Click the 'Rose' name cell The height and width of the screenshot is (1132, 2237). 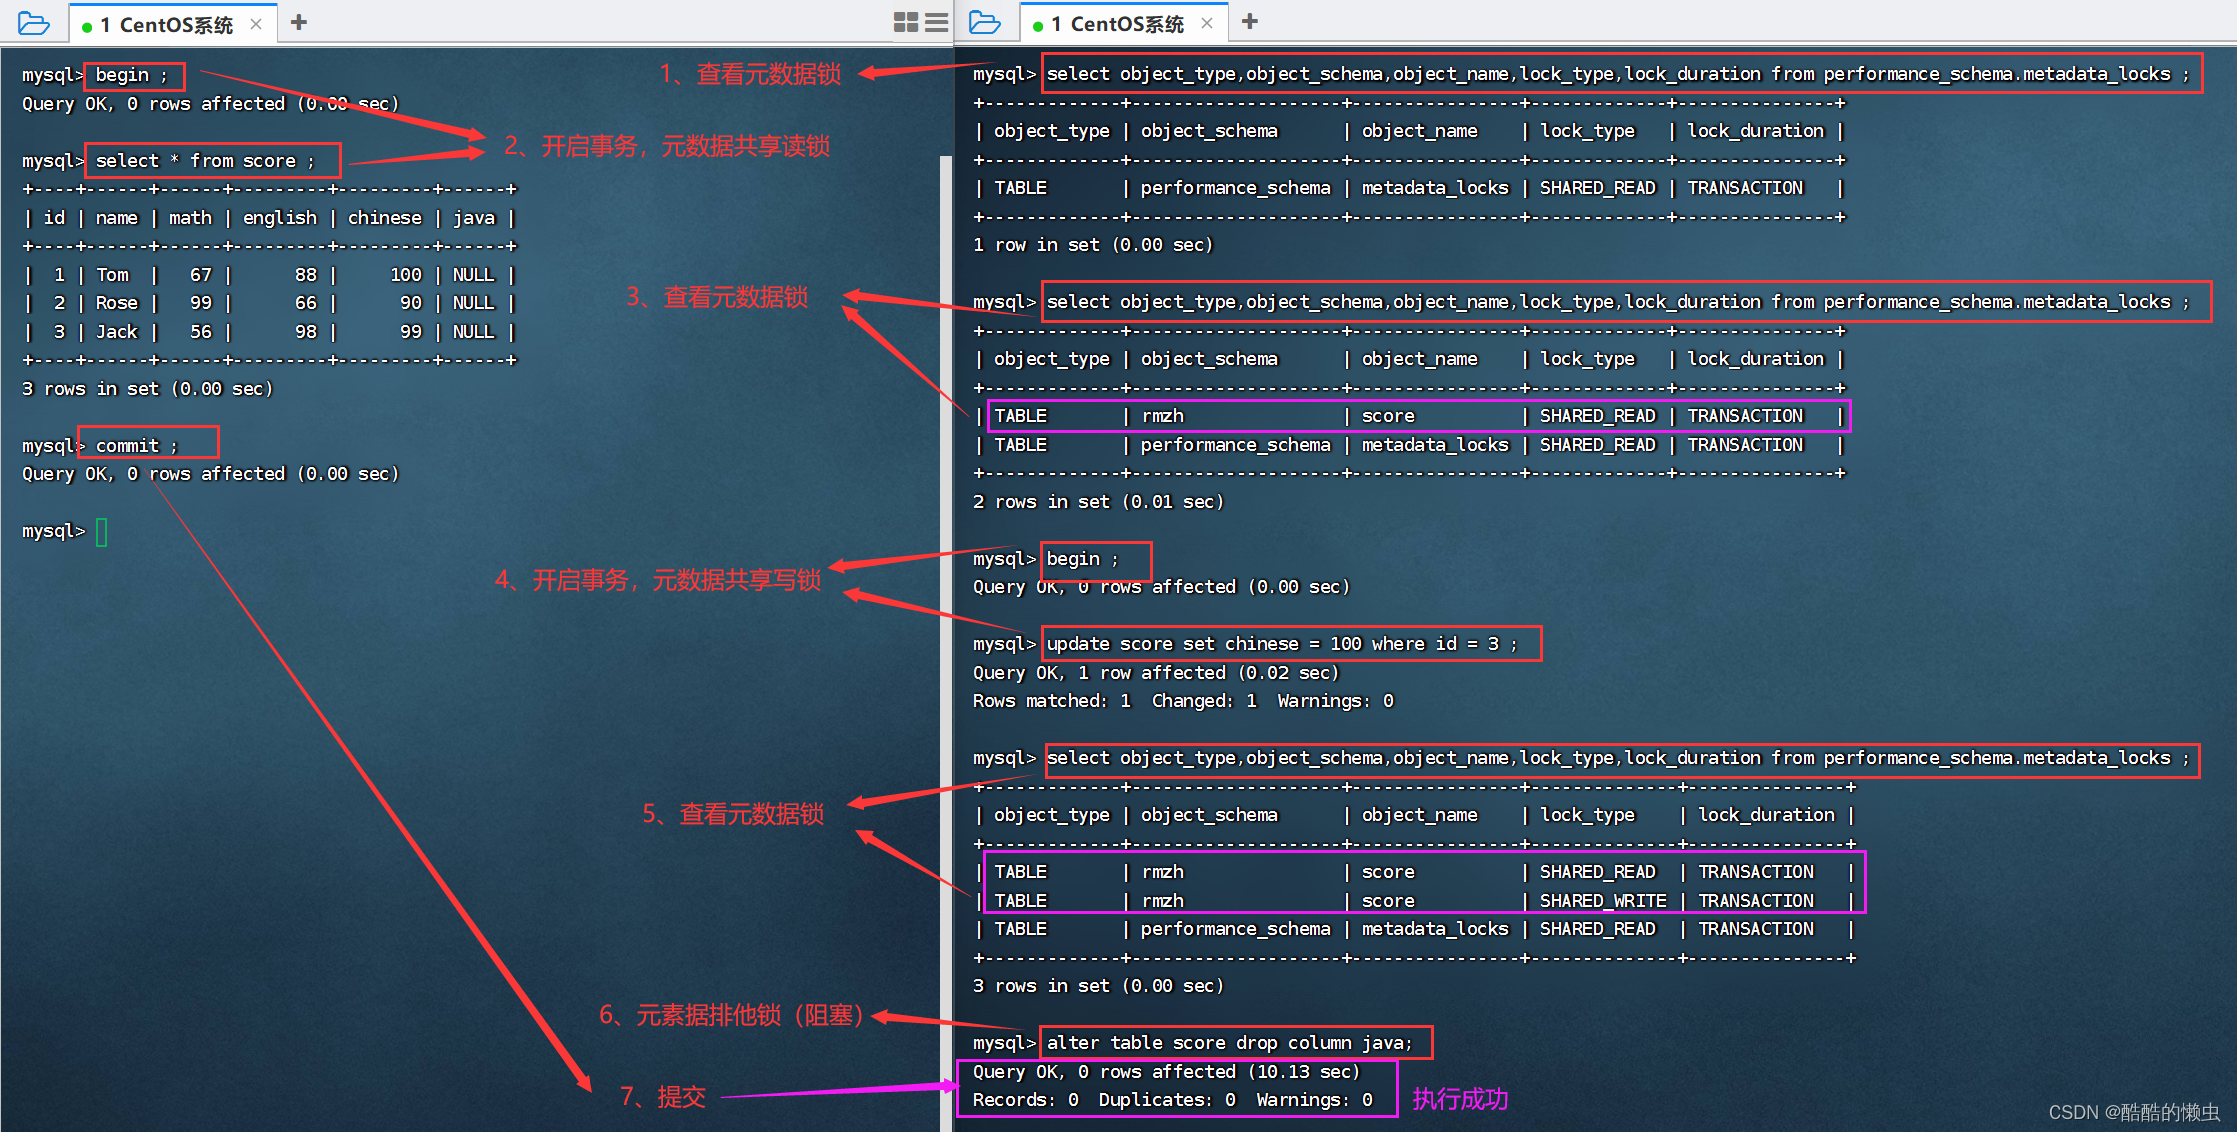pos(116,303)
